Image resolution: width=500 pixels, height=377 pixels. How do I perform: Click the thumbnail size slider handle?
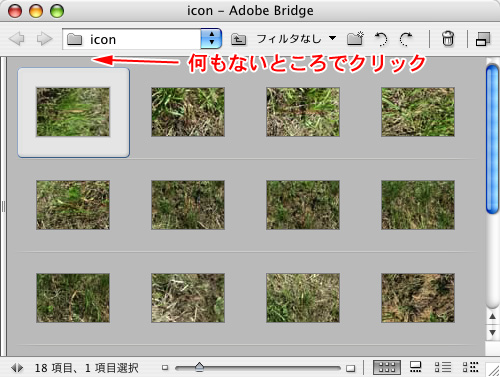click(199, 367)
